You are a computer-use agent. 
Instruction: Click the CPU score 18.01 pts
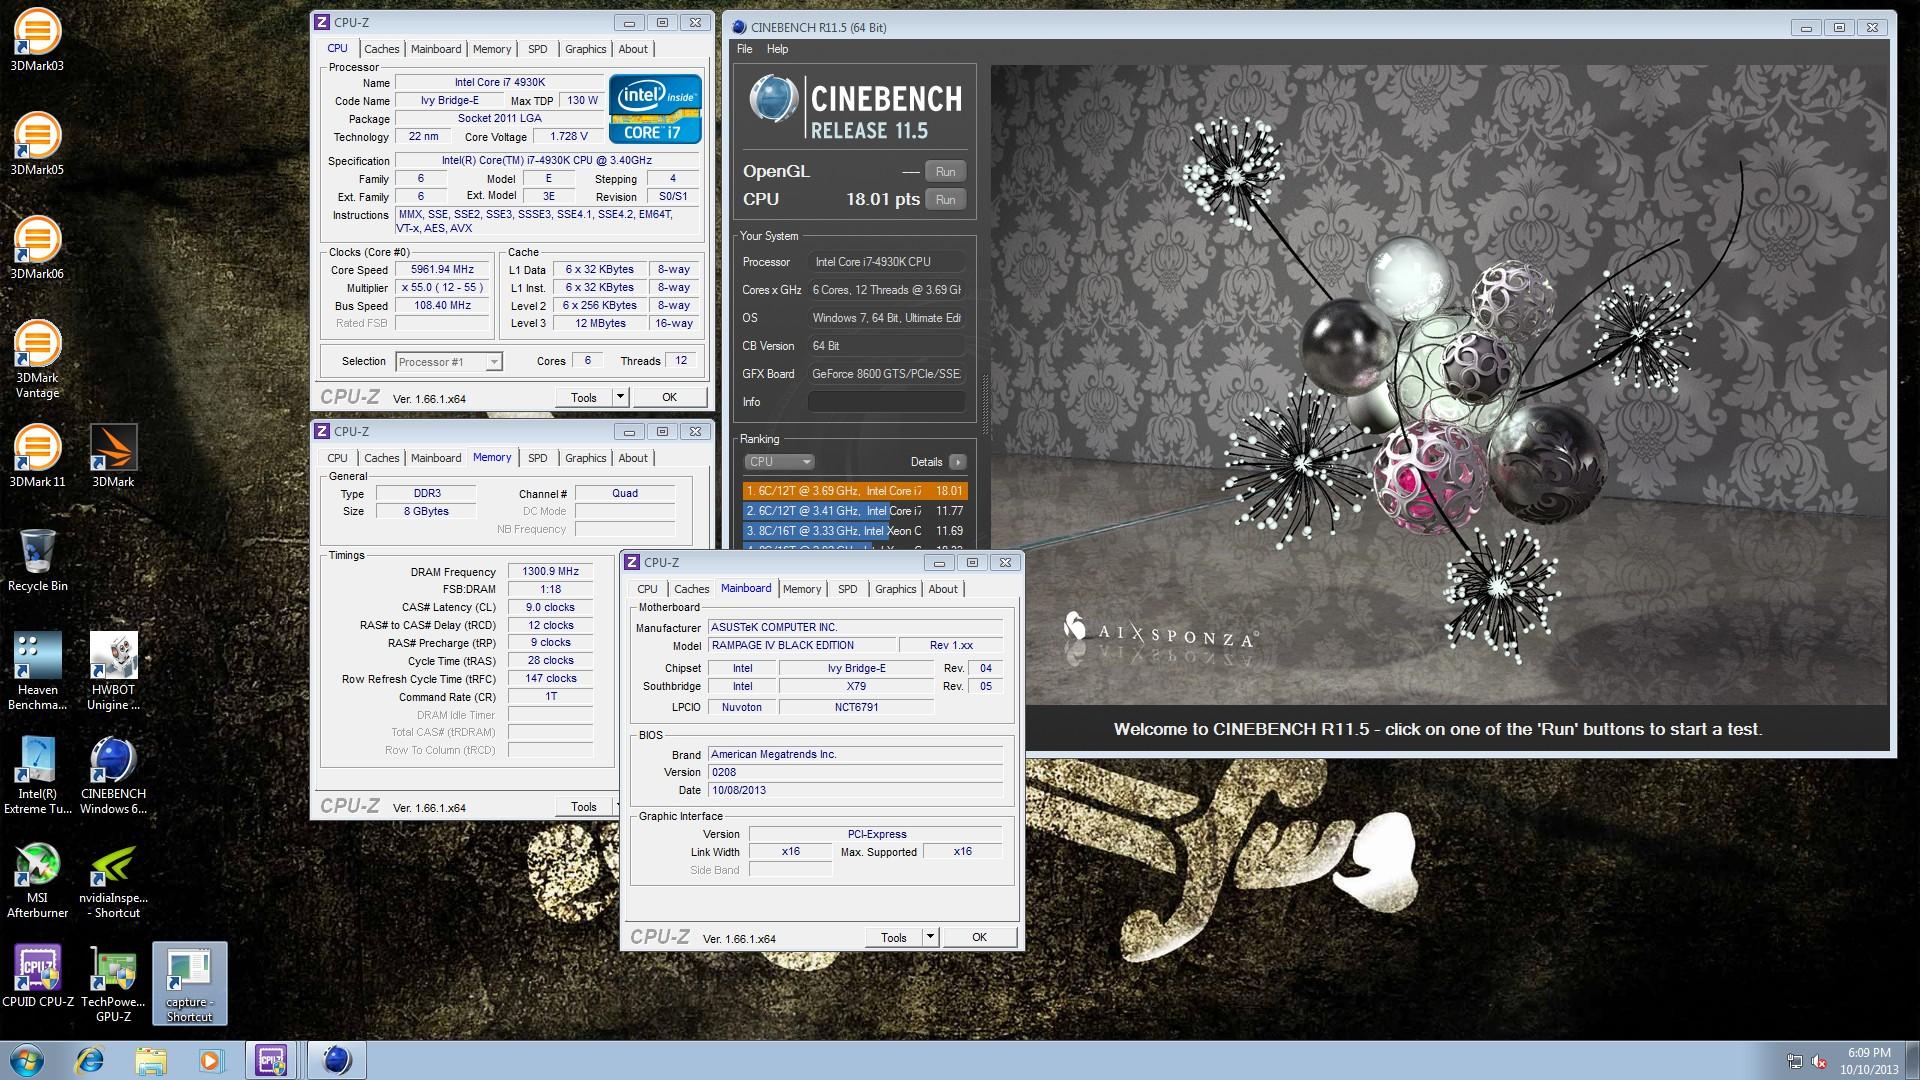tap(882, 199)
